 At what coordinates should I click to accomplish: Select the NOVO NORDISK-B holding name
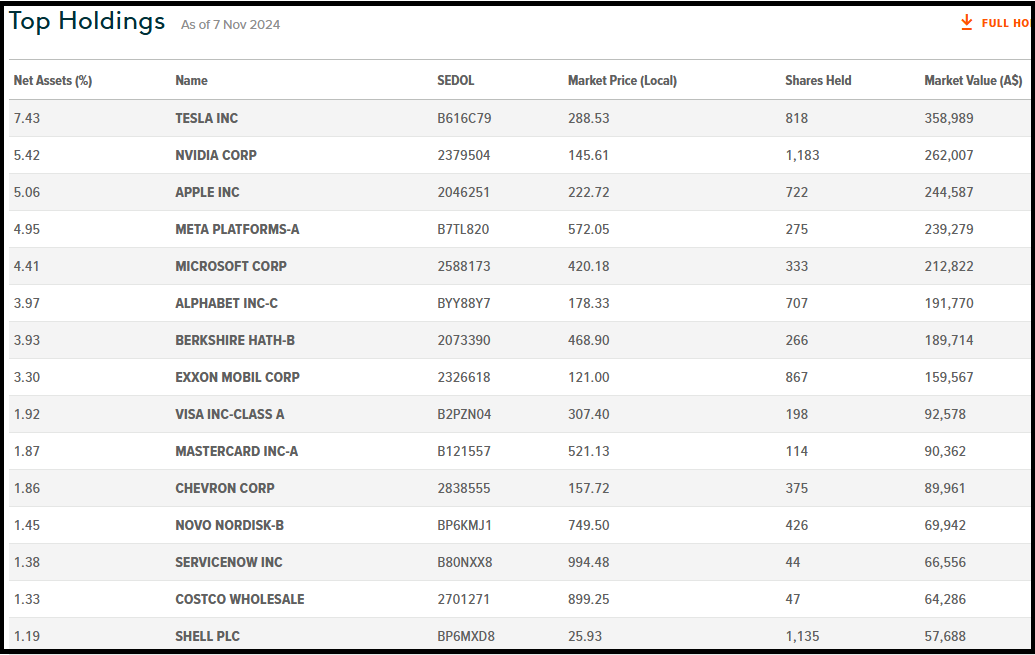click(x=230, y=525)
